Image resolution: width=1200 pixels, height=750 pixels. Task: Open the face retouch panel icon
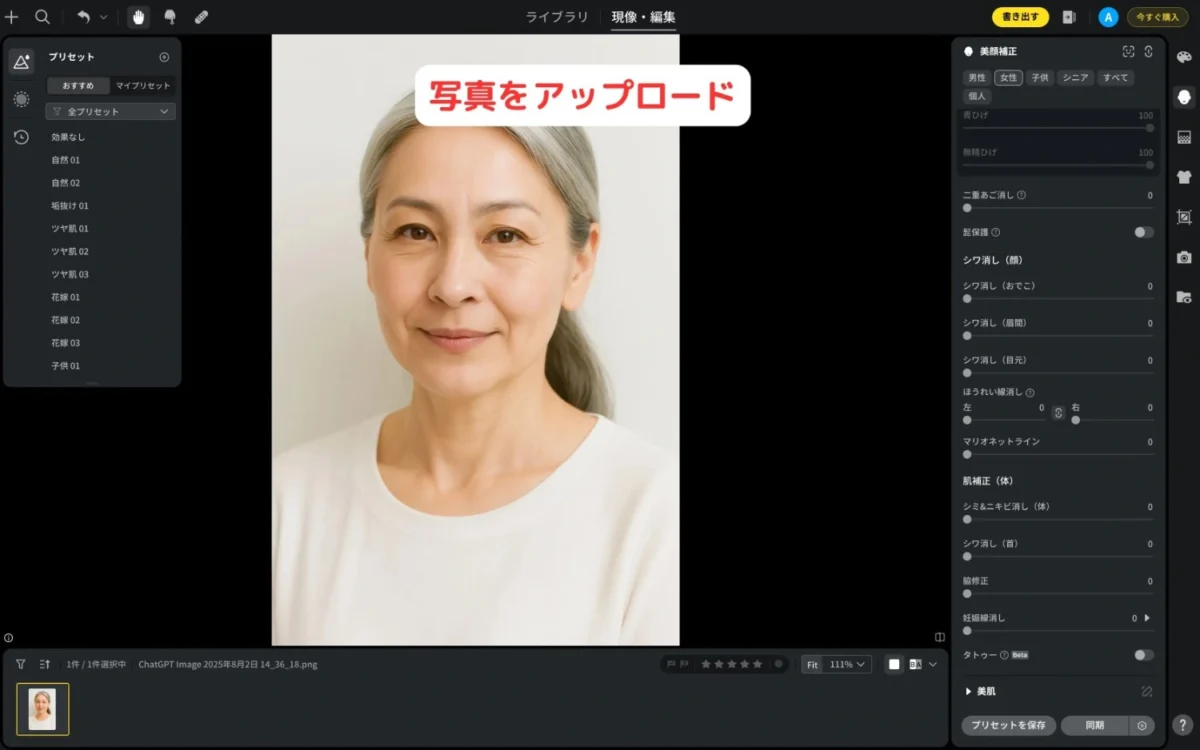[x=1184, y=97]
